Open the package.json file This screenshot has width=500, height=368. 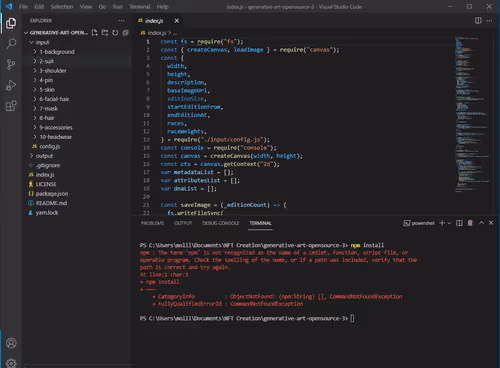(x=52, y=194)
